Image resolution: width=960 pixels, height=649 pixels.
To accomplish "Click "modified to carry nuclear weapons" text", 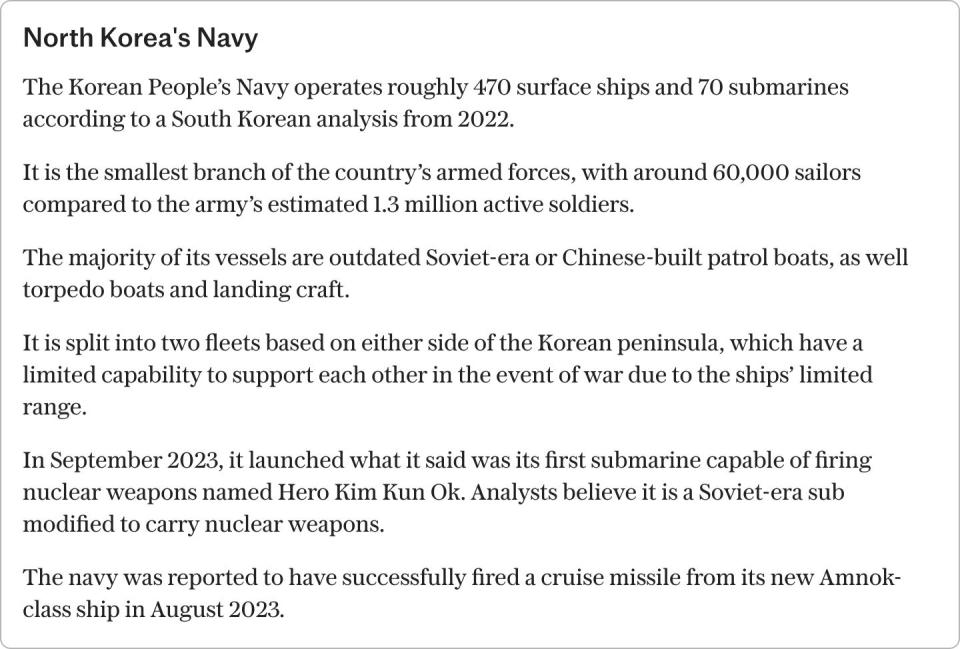I will (201, 525).
